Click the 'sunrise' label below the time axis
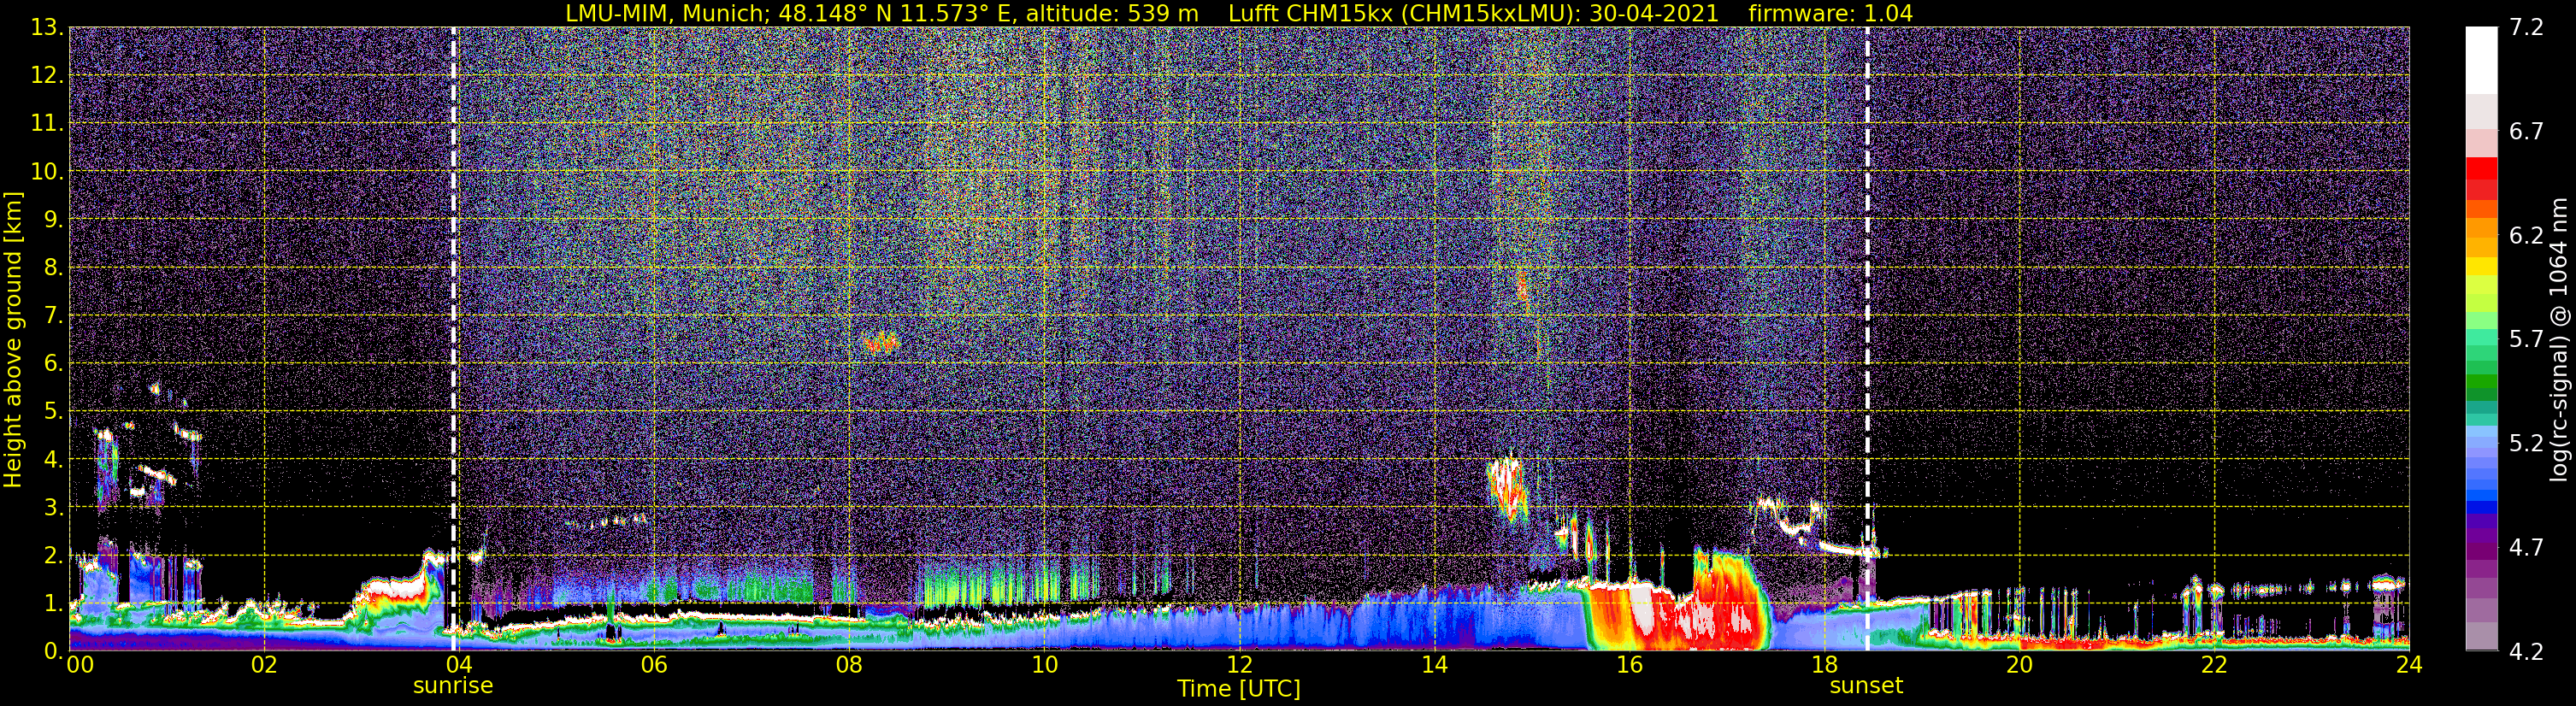Viewport: 2576px width, 706px height. click(453, 686)
